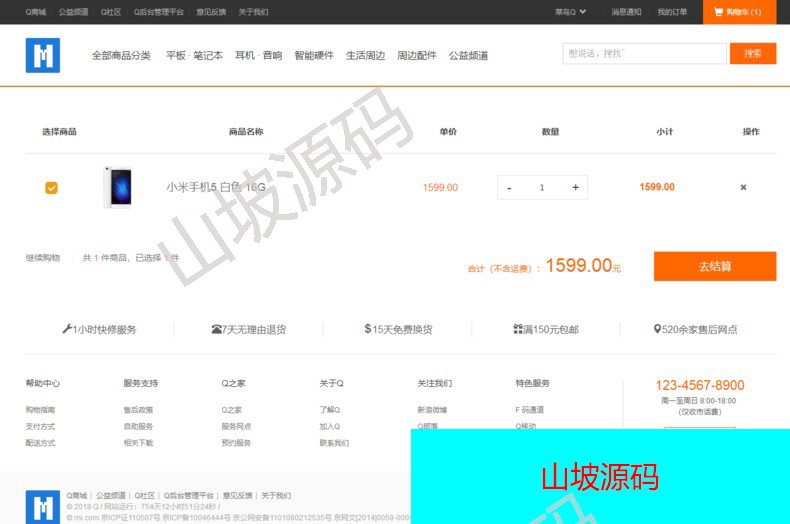Open the 生活周边 category

(x=365, y=55)
